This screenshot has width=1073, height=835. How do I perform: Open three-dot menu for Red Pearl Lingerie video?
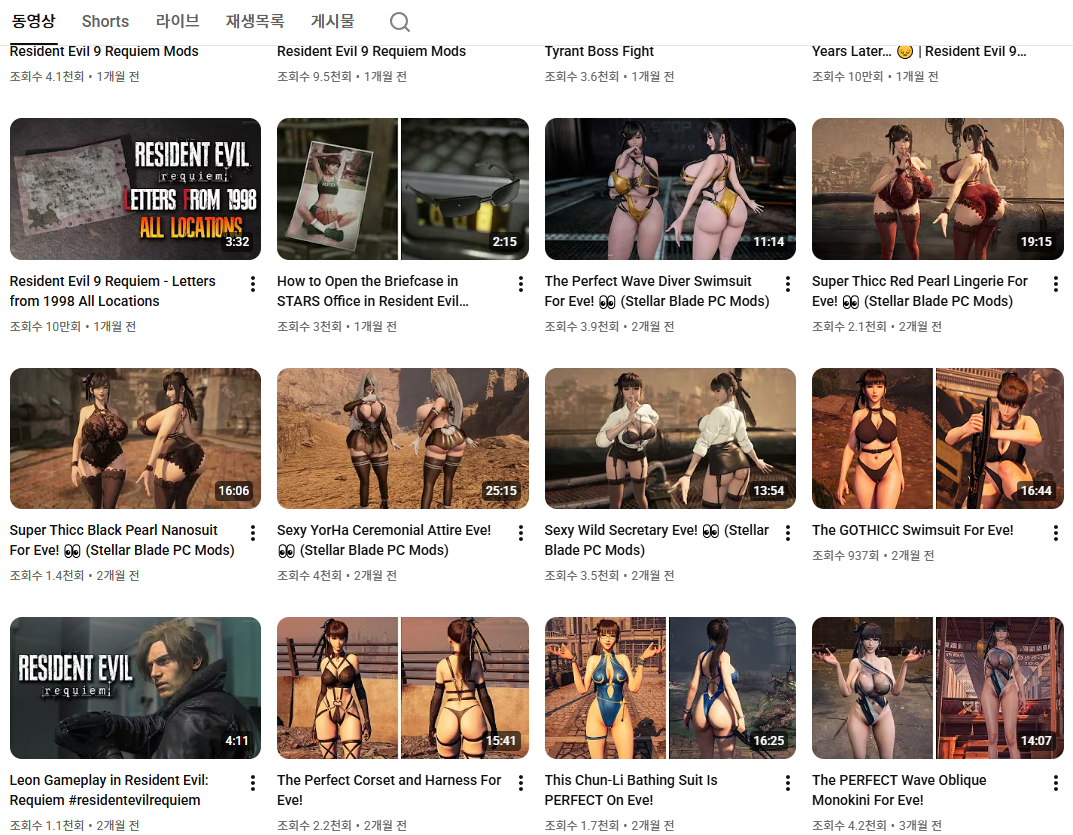pos(1055,284)
